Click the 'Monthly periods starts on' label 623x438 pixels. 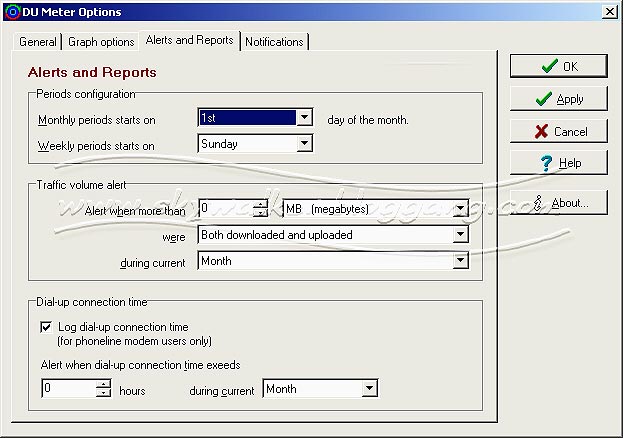pyautogui.click(x=97, y=120)
